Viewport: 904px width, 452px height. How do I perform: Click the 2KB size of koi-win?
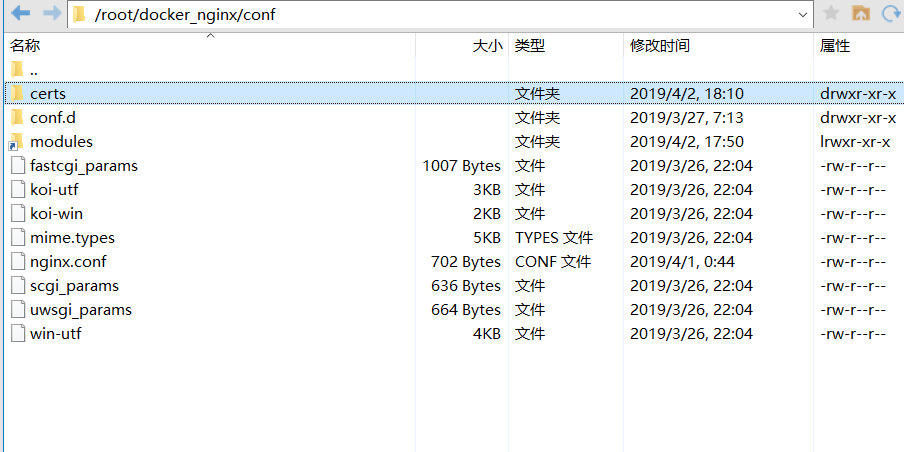tap(487, 214)
